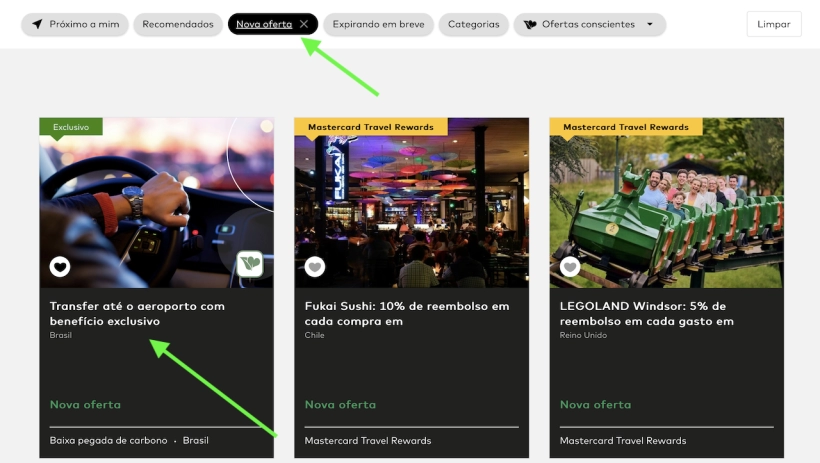820x463 pixels.
Task: Switch to the Expirando em breve filter
Action: [378, 24]
